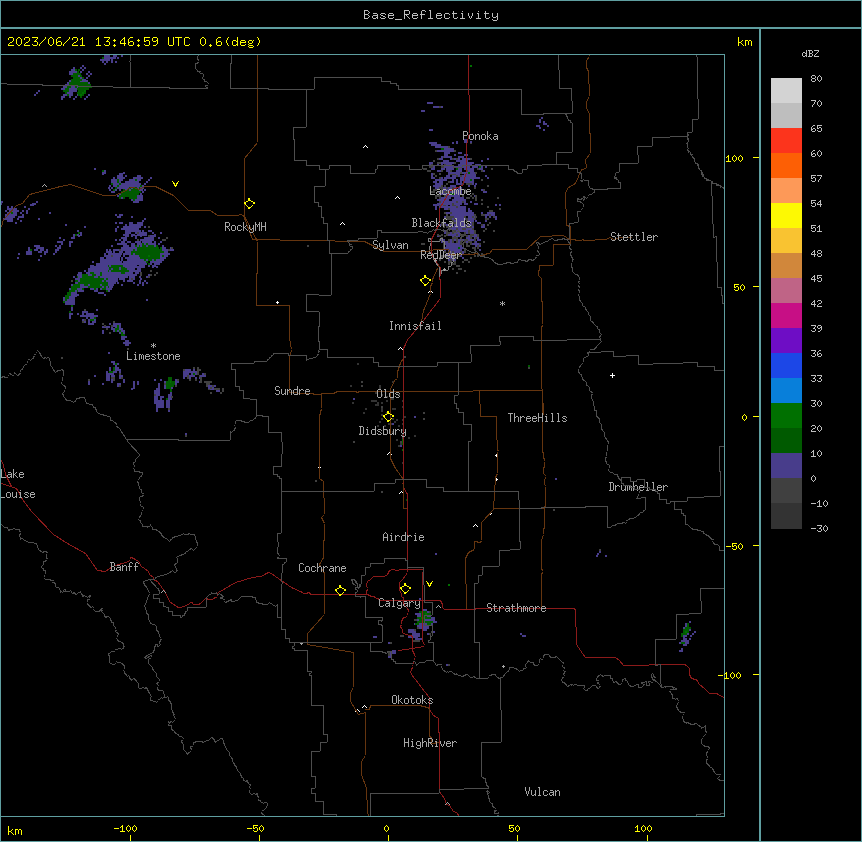
Task: Click the Drumheller town label
Action: 638,487
